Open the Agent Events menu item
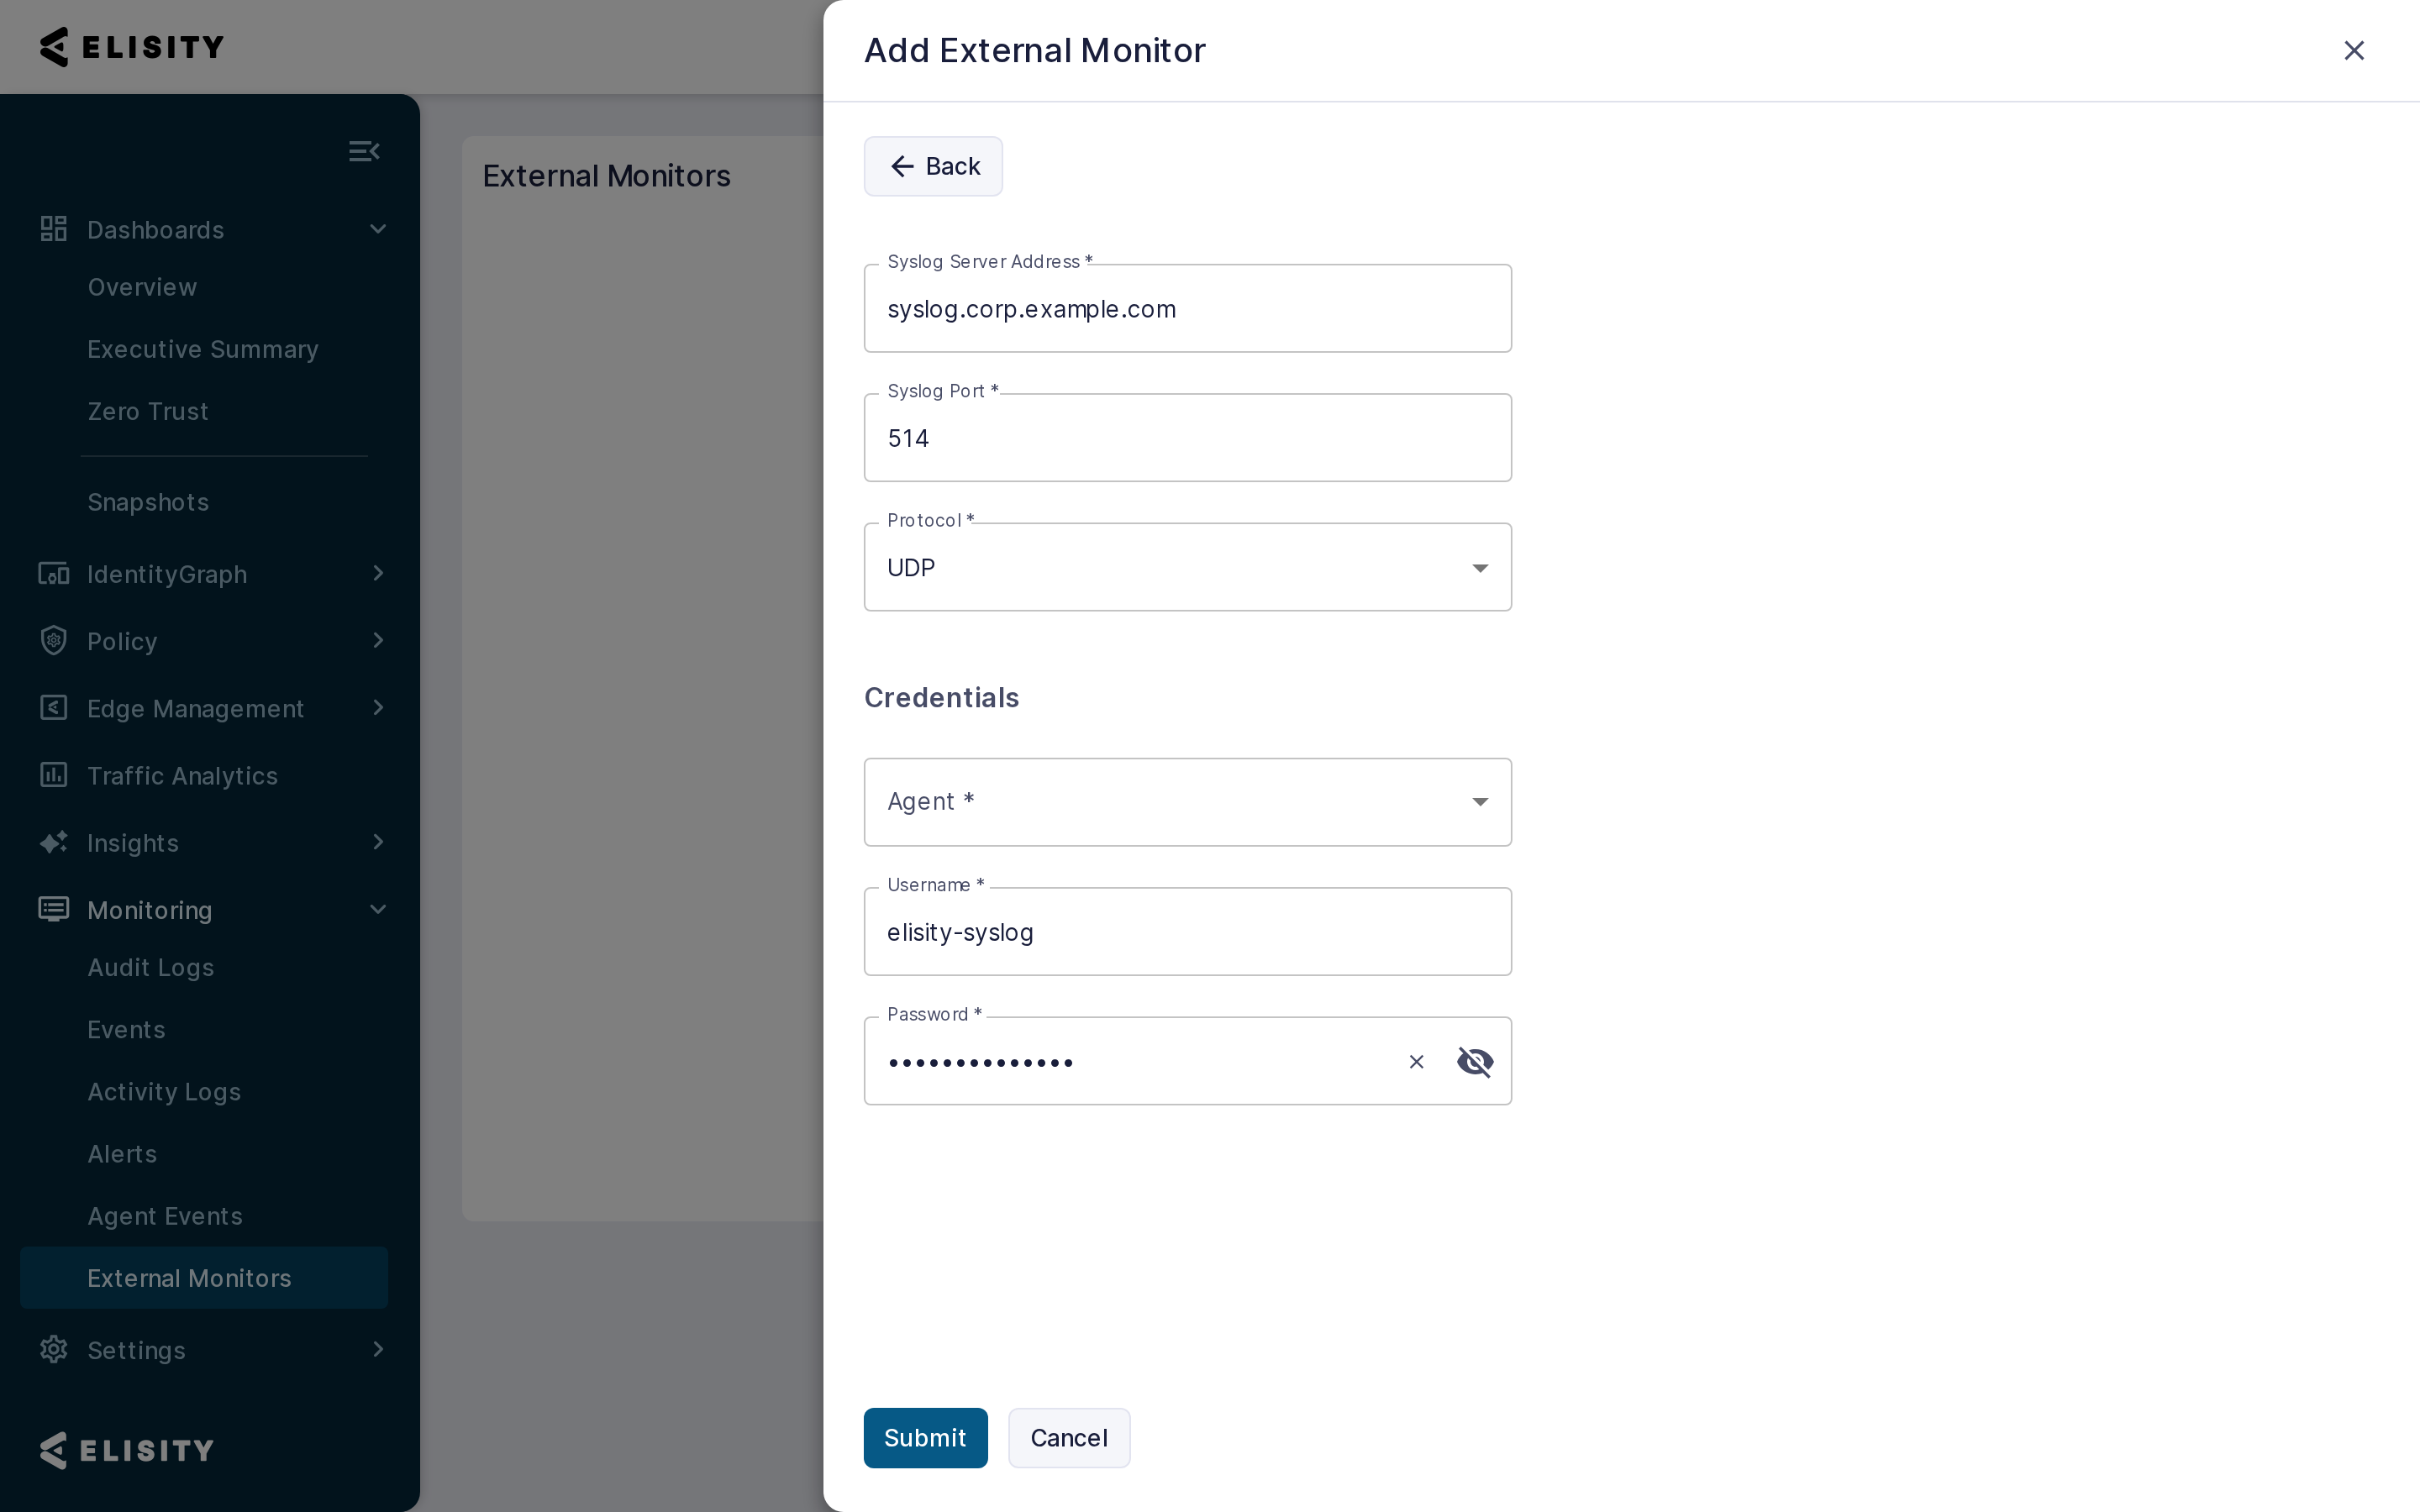The height and width of the screenshot is (1512, 2420). (x=165, y=1216)
